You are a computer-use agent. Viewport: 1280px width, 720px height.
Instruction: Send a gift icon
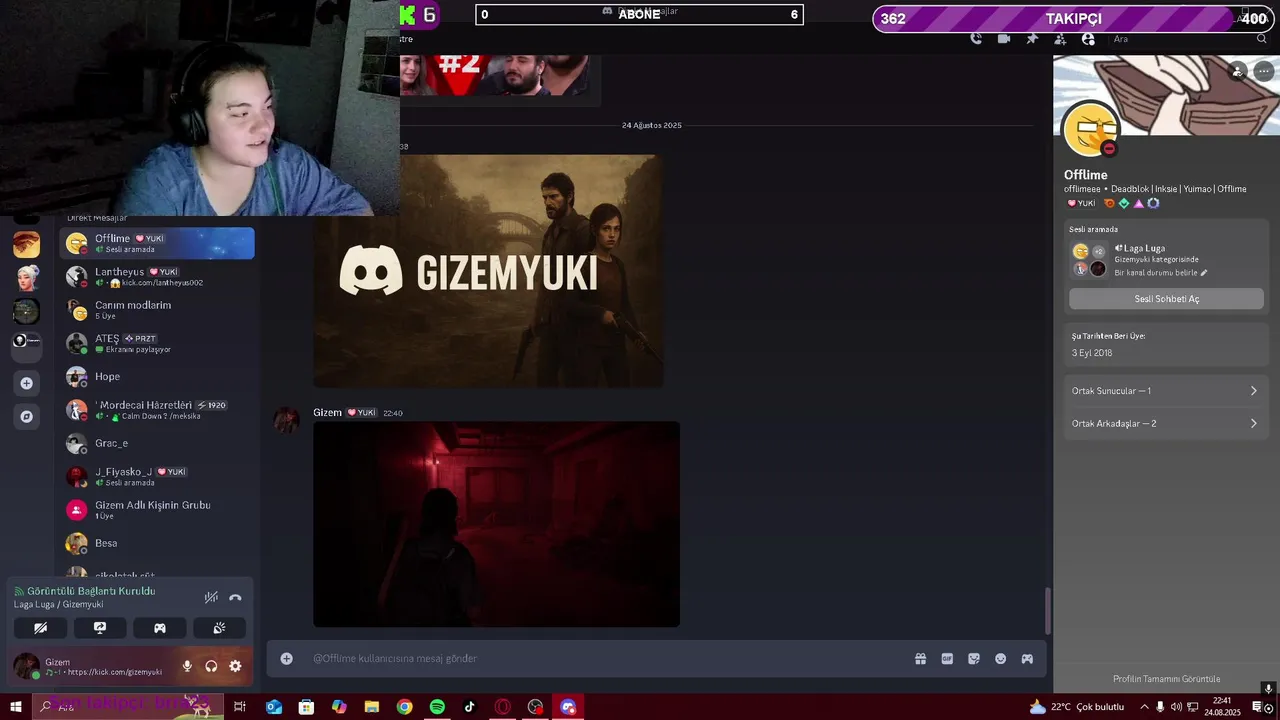click(x=920, y=658)
